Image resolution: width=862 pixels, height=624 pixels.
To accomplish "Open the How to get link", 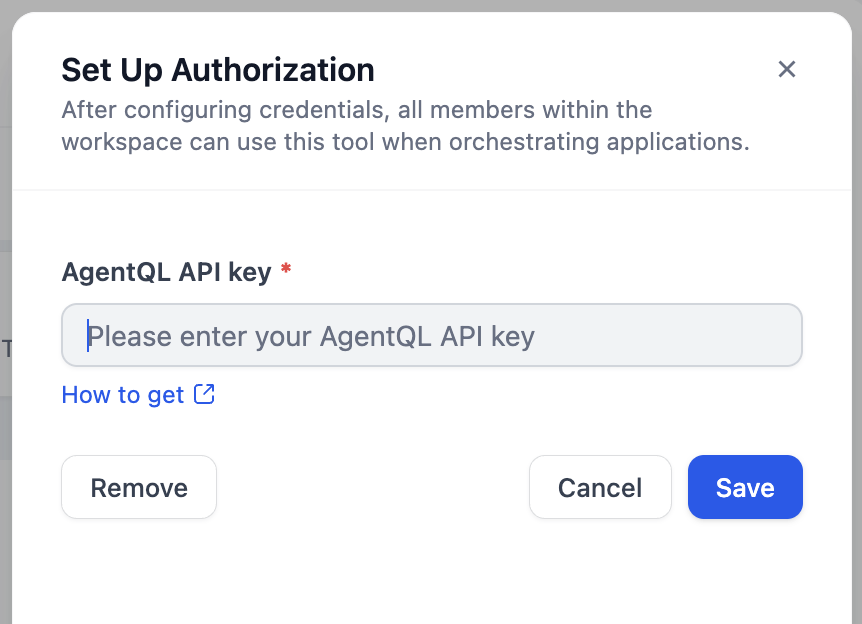I will pyautogui.click(x=123, y=395).
